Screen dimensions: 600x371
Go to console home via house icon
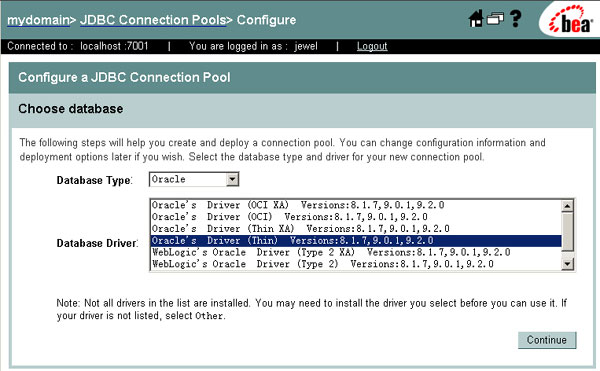476,18
